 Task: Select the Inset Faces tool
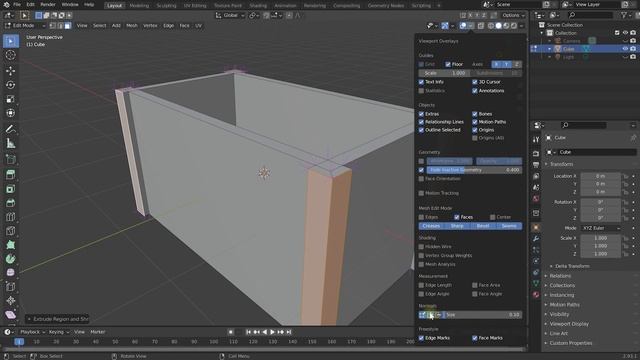coord(11,189)
